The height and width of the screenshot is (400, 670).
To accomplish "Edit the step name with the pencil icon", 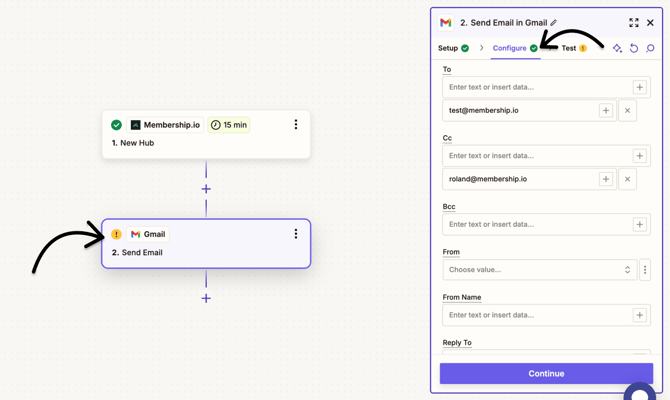I will click(553, 23).
